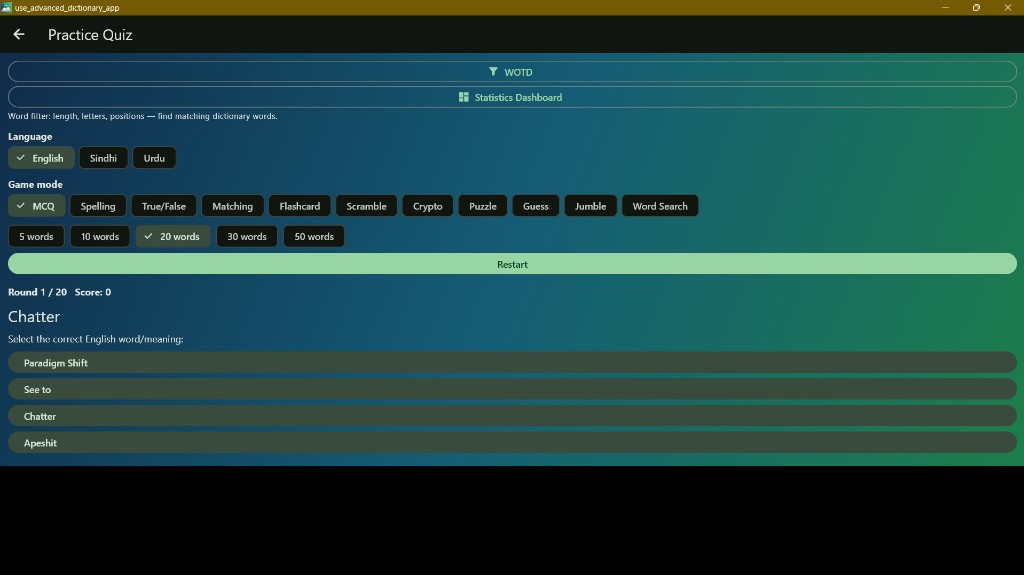Answer with Chatter option
Viewport: 1024px width, 575px height.
point(512,416)
